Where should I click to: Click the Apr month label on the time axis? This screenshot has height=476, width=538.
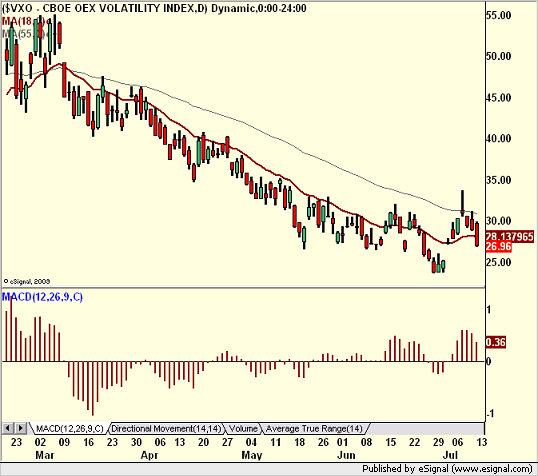[x=150, y=455]
